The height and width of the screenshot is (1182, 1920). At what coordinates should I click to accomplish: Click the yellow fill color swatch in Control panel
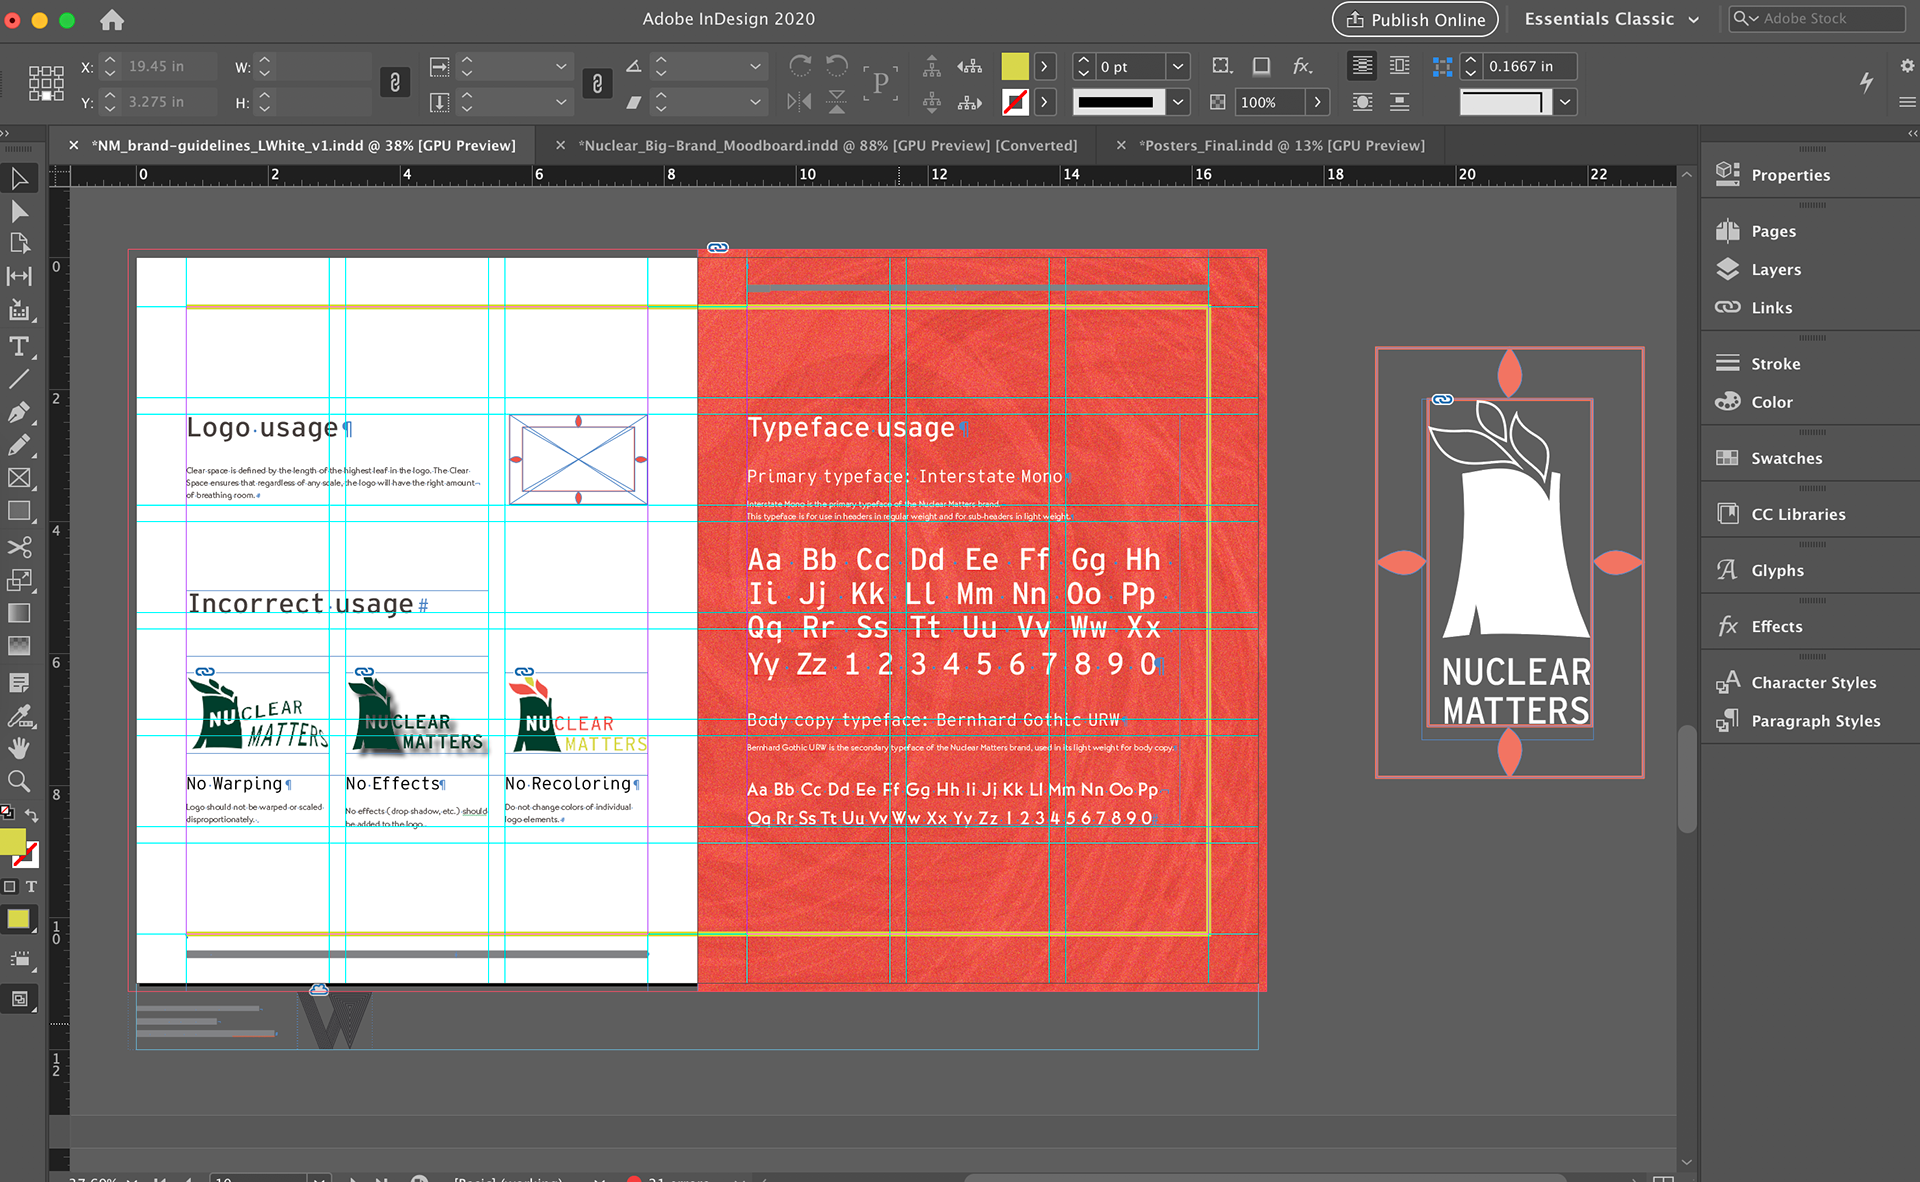point(1015,66)
